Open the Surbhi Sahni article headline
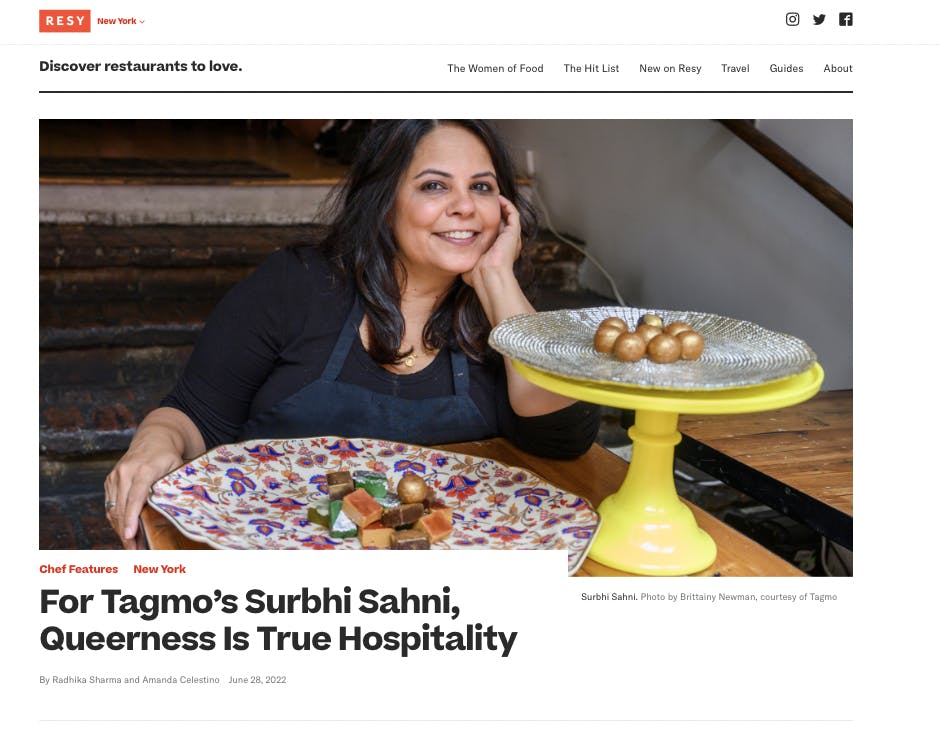The image size is (940, 730). pyautogui.click(x=278, y=620)
